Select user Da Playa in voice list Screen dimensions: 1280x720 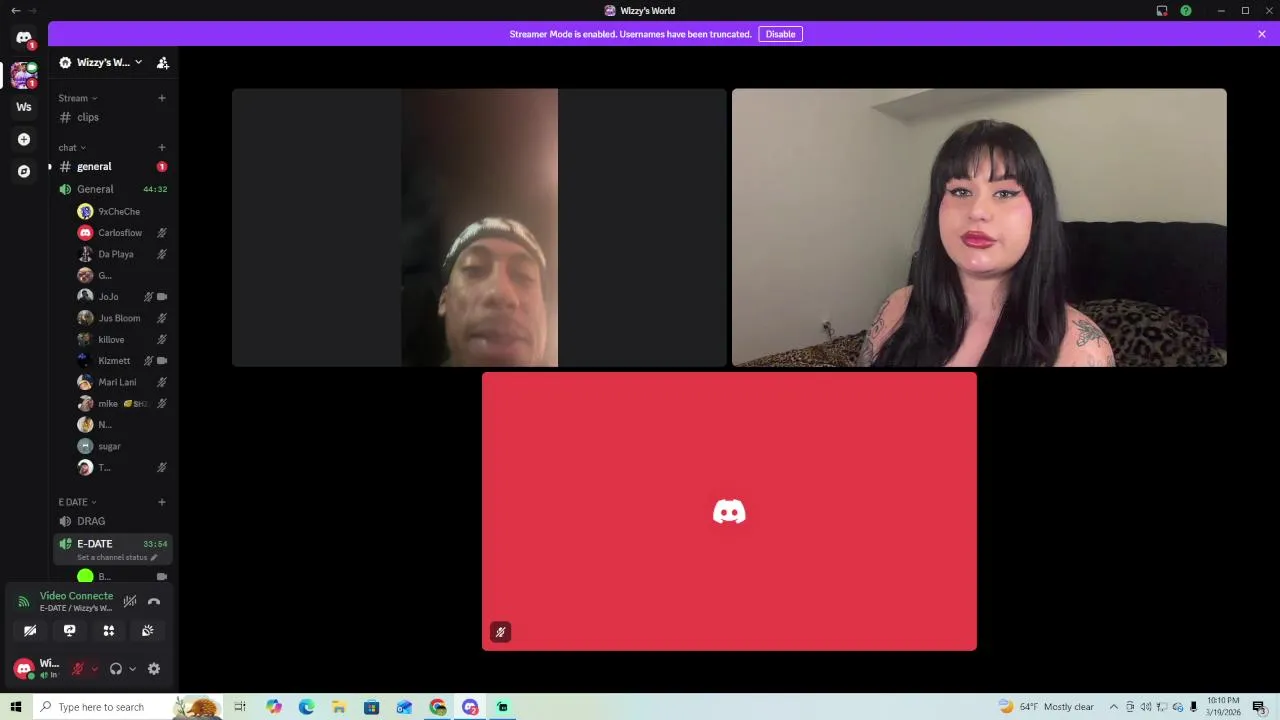click(122, 254)
